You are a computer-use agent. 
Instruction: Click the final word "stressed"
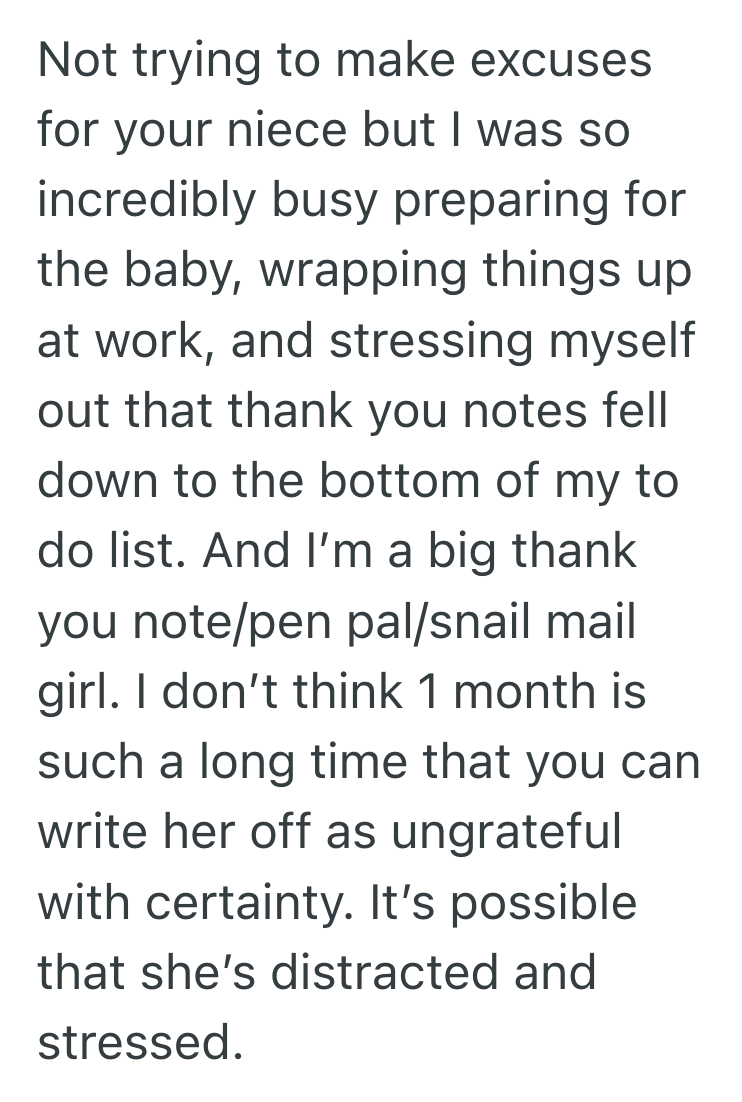click(x=140, y=1043)
